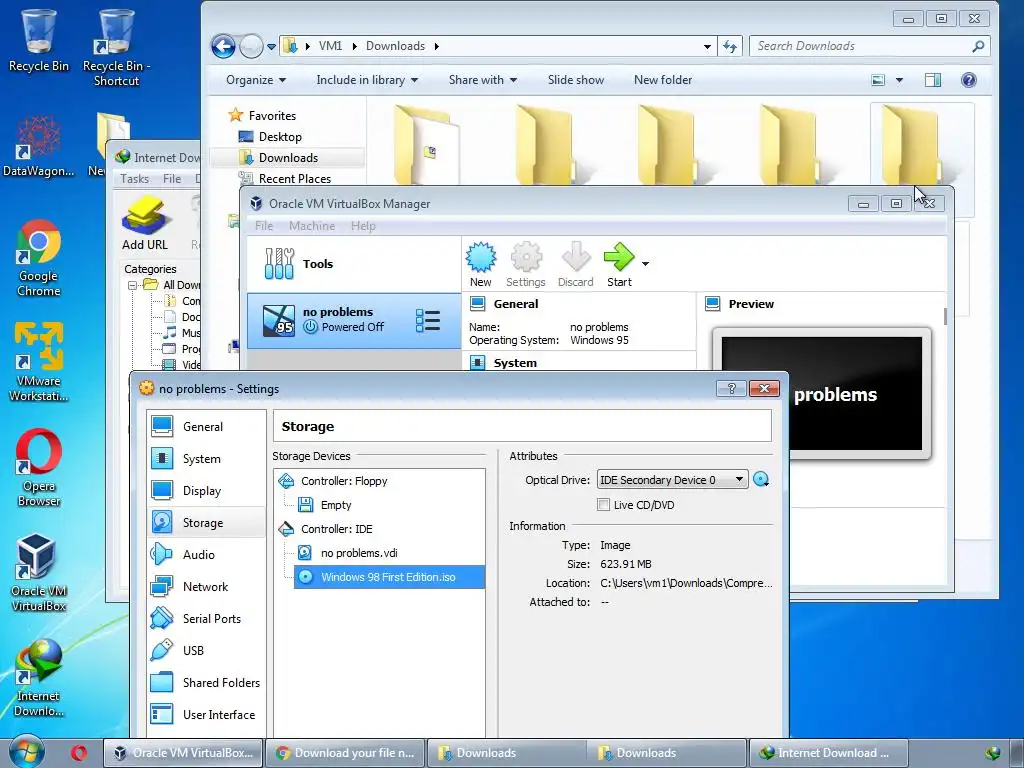1024x768 pixels.
Task: Open the no problems VM list menu icon
Action: click(x=428, y=321)
